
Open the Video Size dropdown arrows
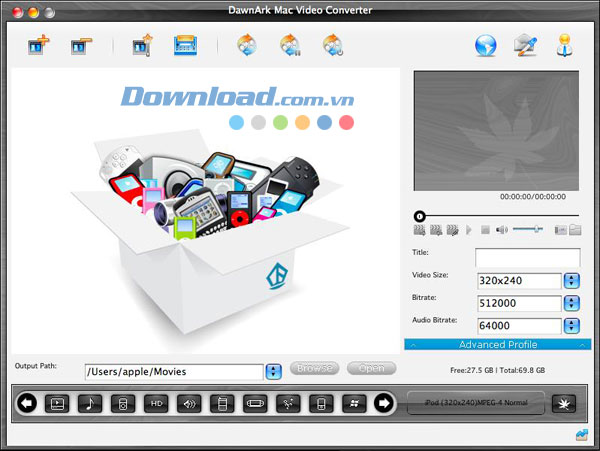572,281
